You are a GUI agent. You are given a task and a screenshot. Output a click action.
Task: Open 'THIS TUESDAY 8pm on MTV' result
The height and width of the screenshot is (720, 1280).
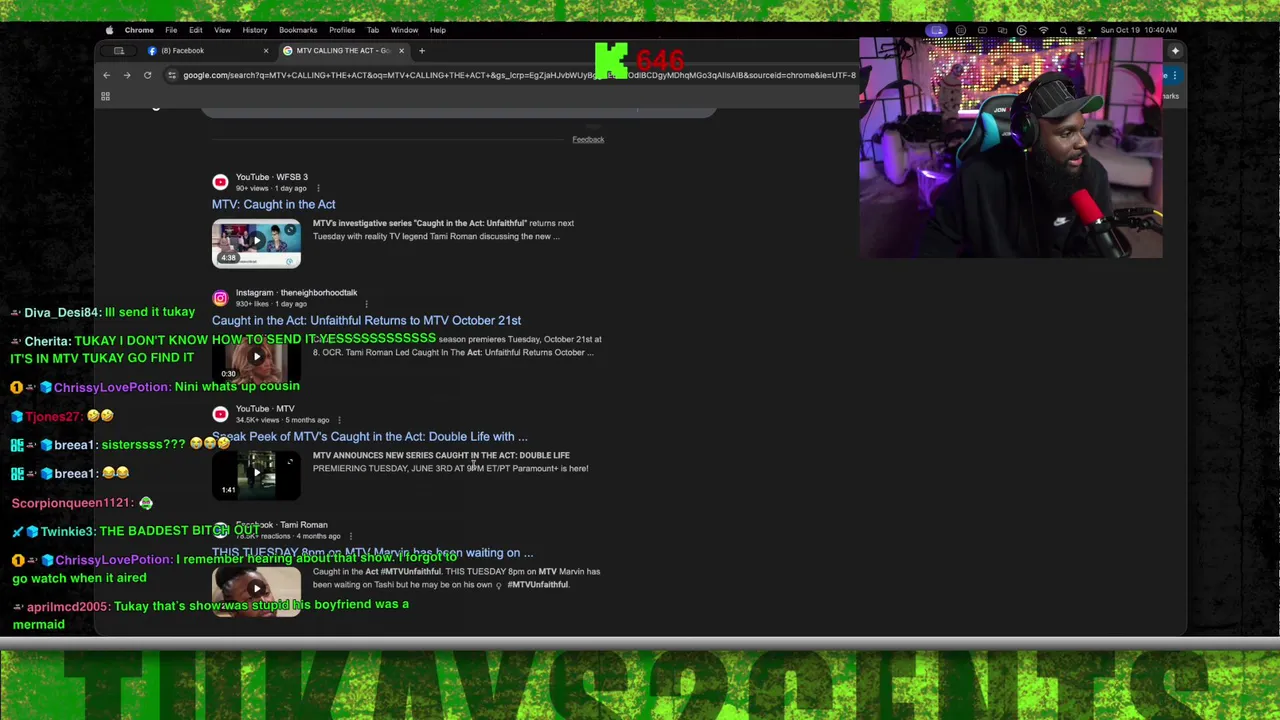pos(372,552)
